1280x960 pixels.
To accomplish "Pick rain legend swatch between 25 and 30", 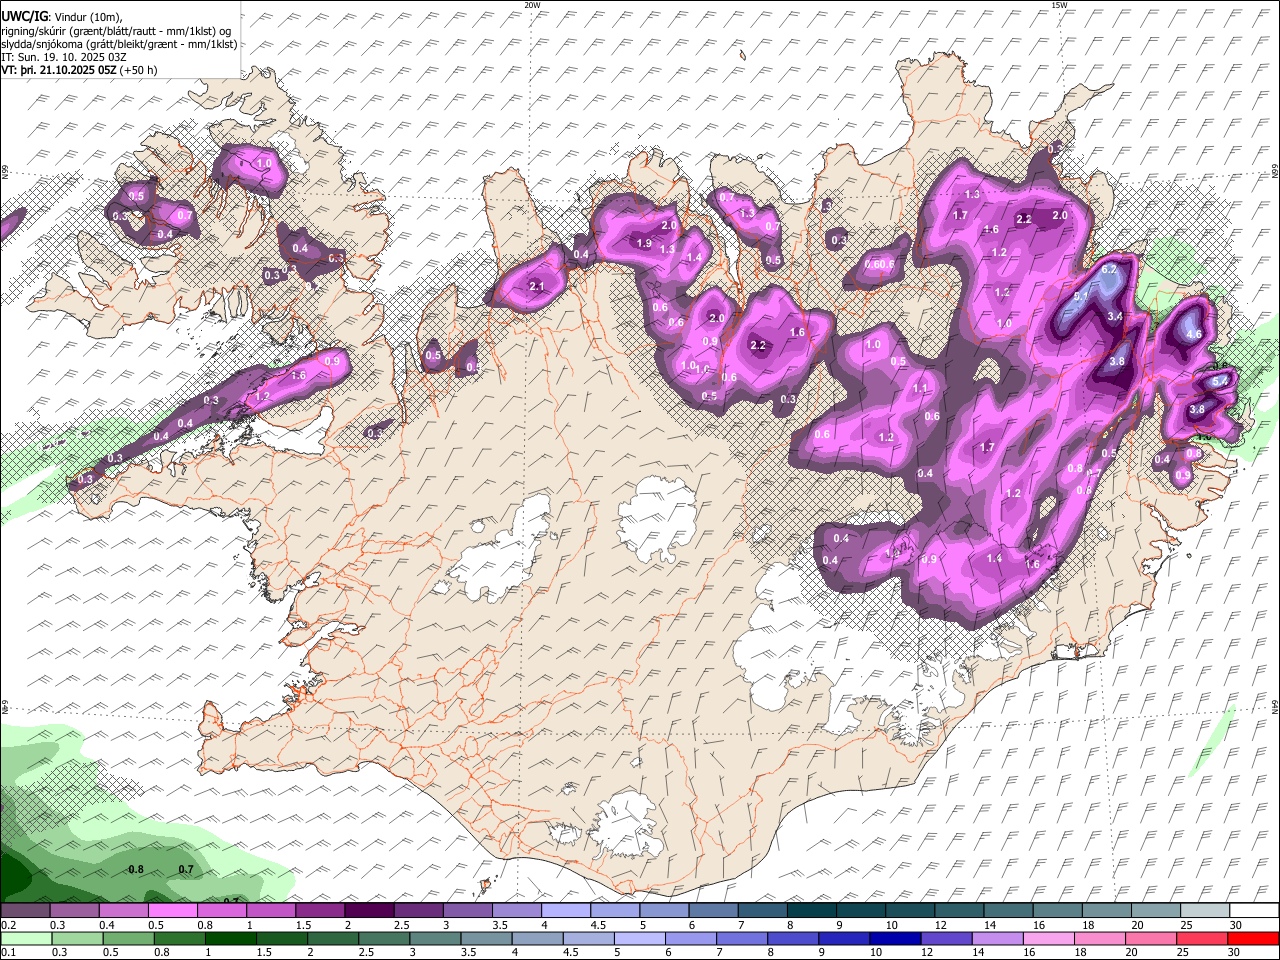I will click(1204, 939).
